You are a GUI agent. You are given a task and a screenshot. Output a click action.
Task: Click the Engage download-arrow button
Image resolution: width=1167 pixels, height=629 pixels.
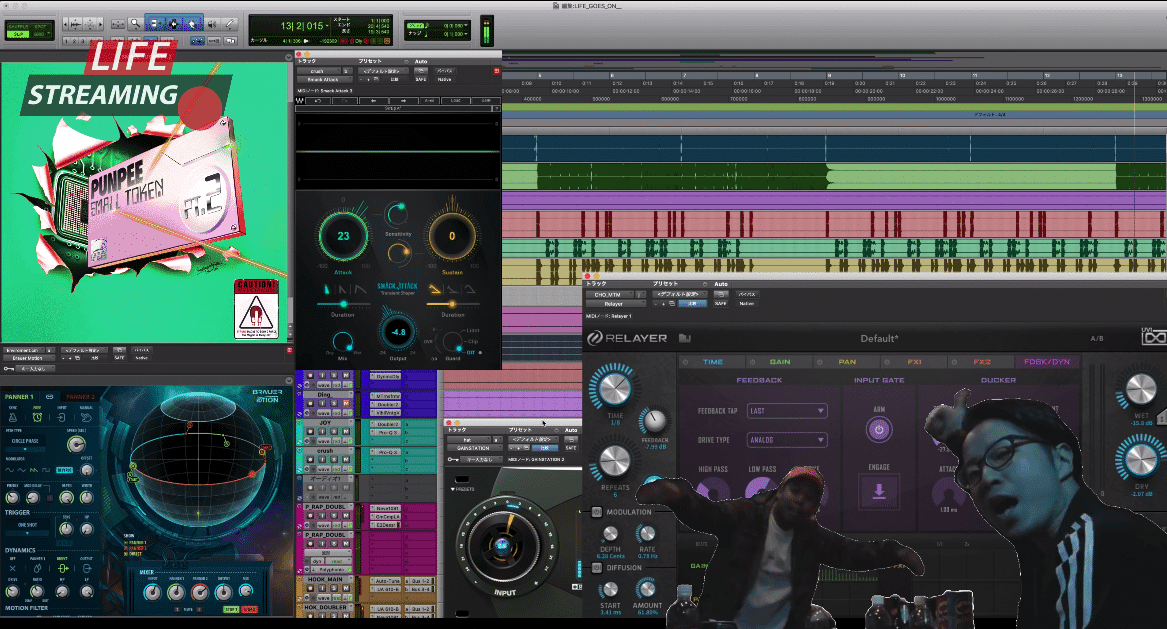879,491
